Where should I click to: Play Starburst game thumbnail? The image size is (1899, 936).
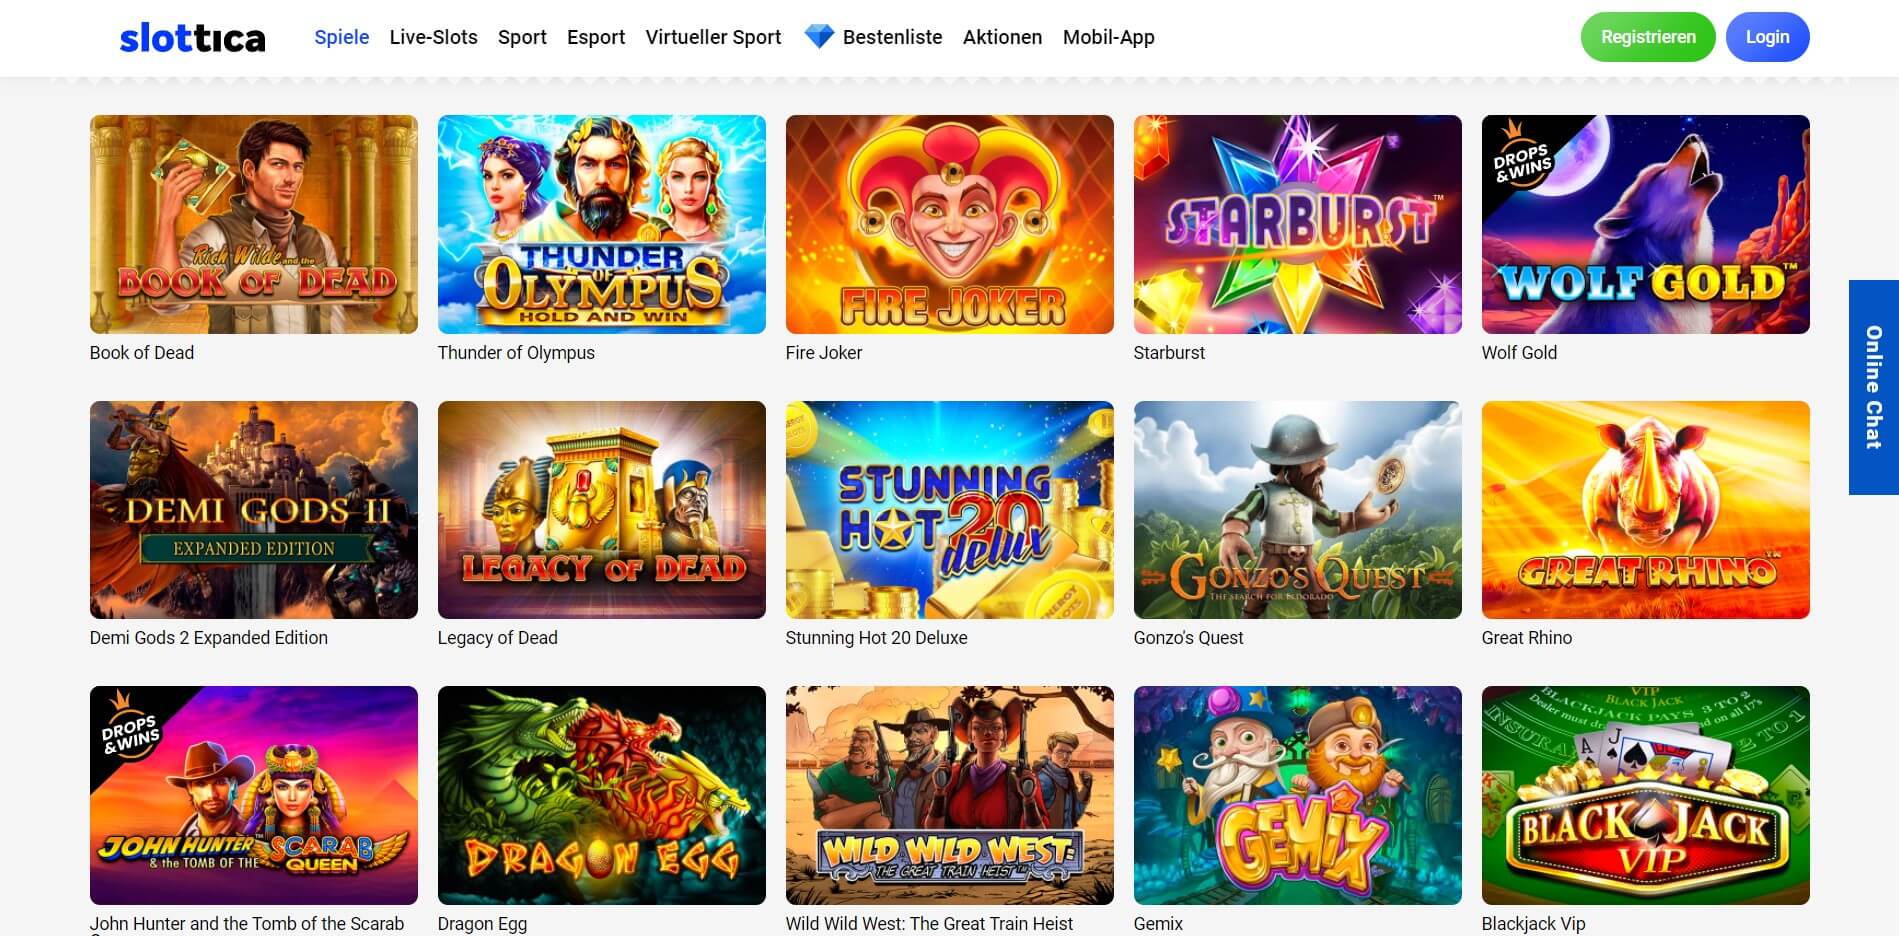1298,224
